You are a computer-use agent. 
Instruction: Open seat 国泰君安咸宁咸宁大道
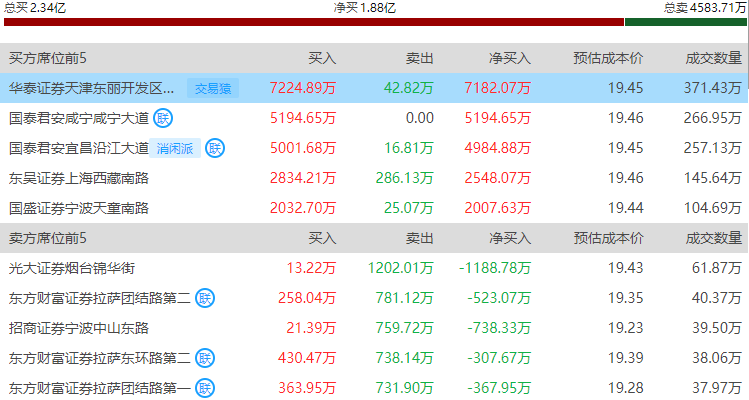[x=79, y=118]
